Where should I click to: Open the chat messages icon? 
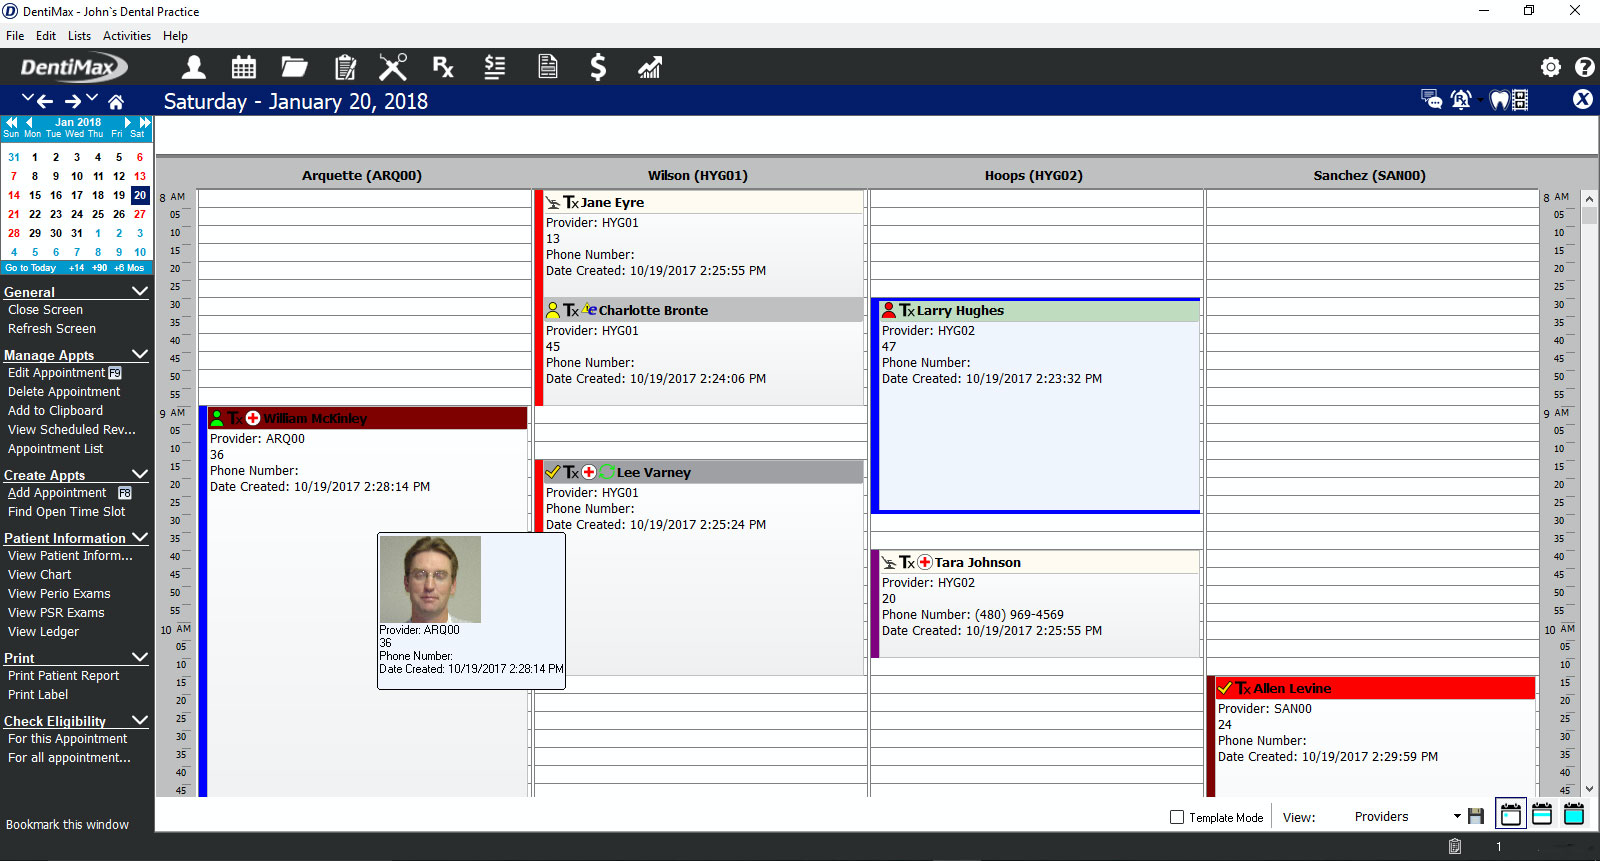click(x=1432, y=99)
